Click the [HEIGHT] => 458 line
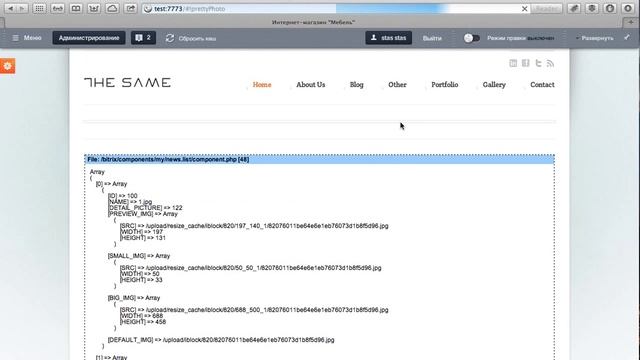This screenshot has width=640, height=360. coord(143,322)
